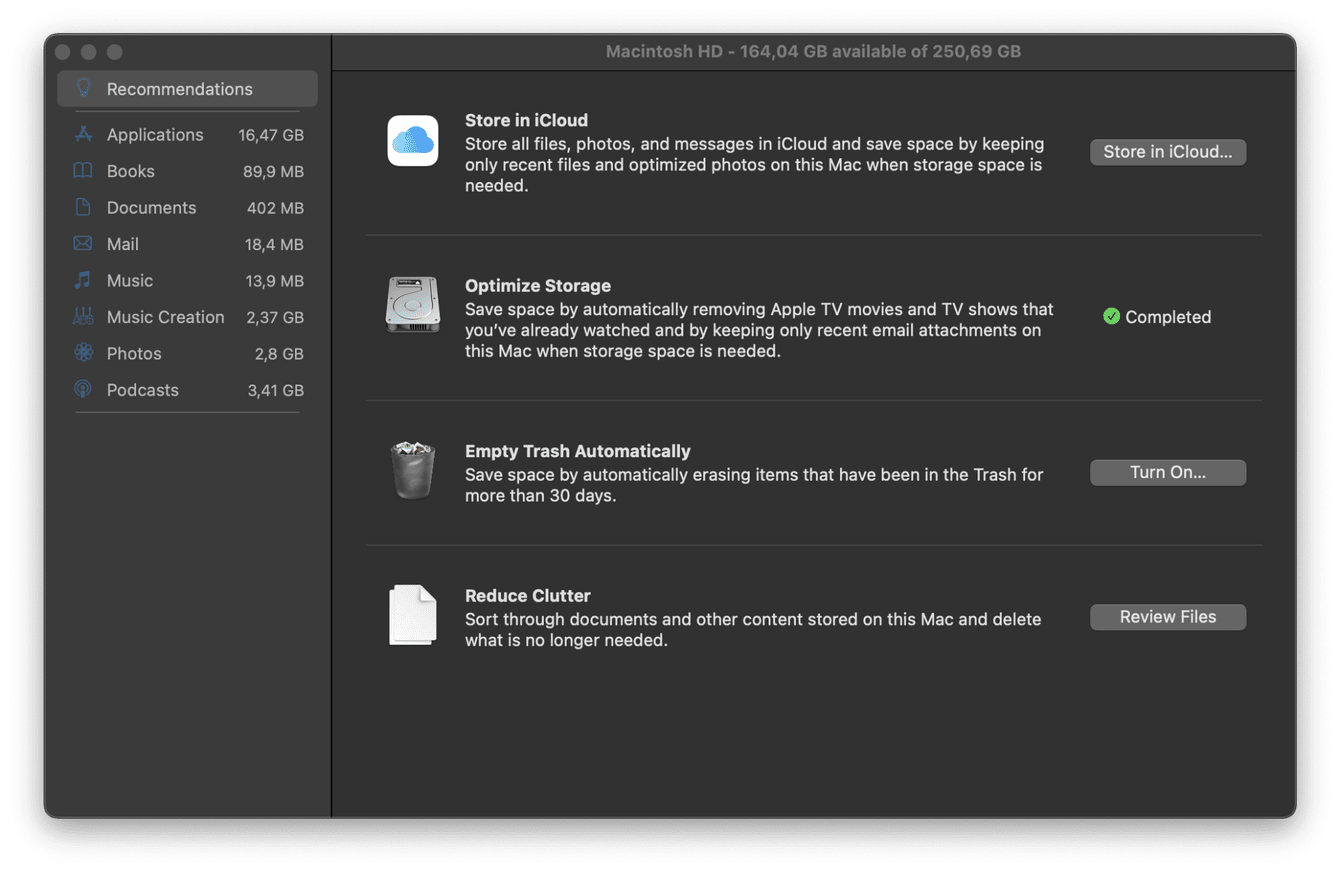The height and width of the screenshot is (873, 1340).
Task: Click the Reduce Clutter heading
Action: pyautogui.click(x=528, y=595)
